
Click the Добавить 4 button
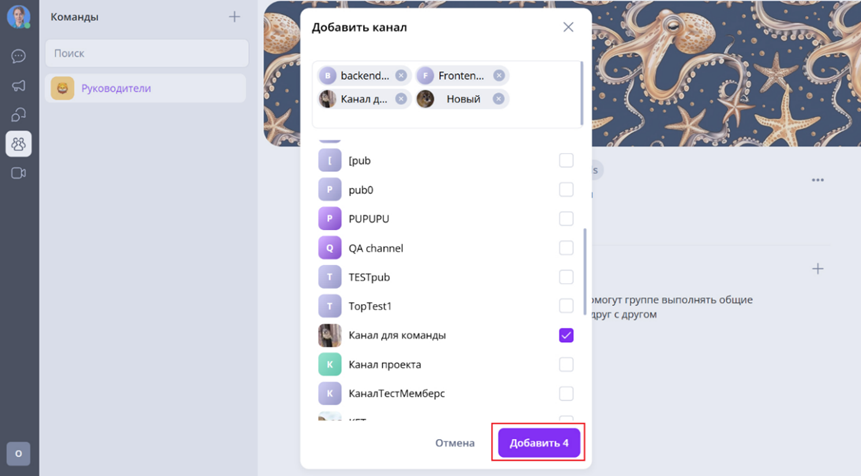tap(539, 443)
